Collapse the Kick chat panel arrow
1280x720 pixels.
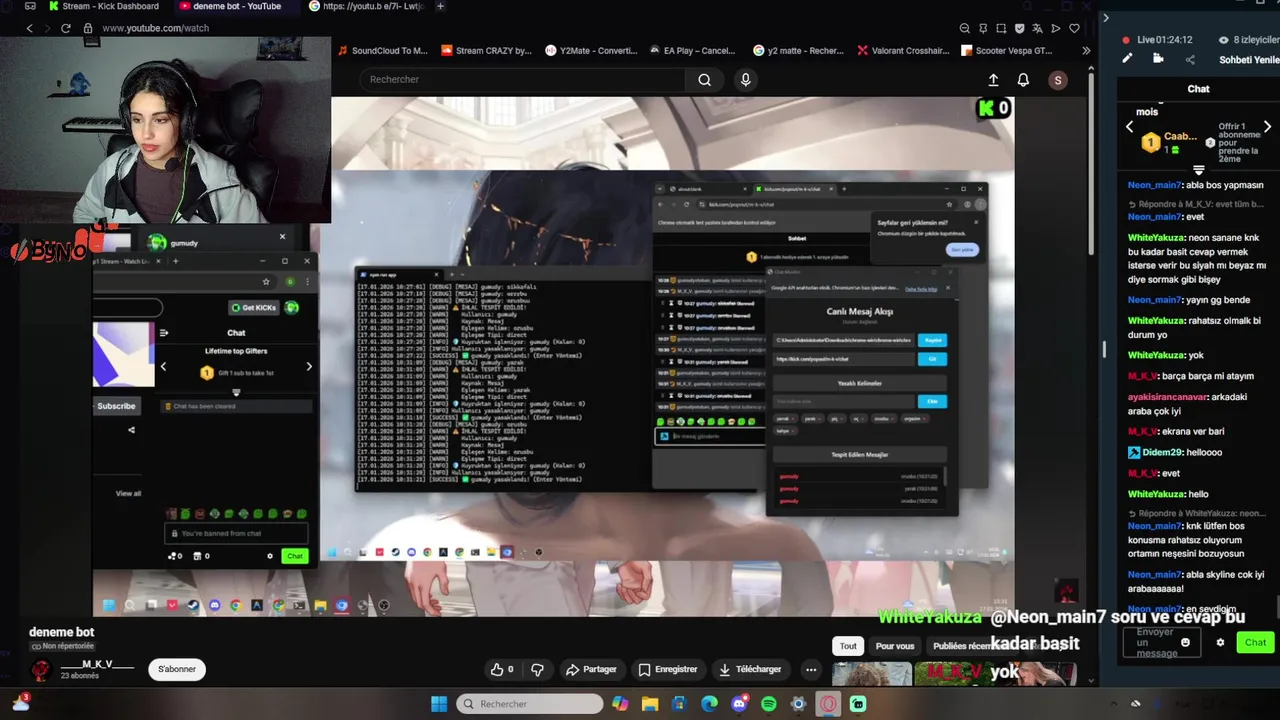pos(1105,17)
